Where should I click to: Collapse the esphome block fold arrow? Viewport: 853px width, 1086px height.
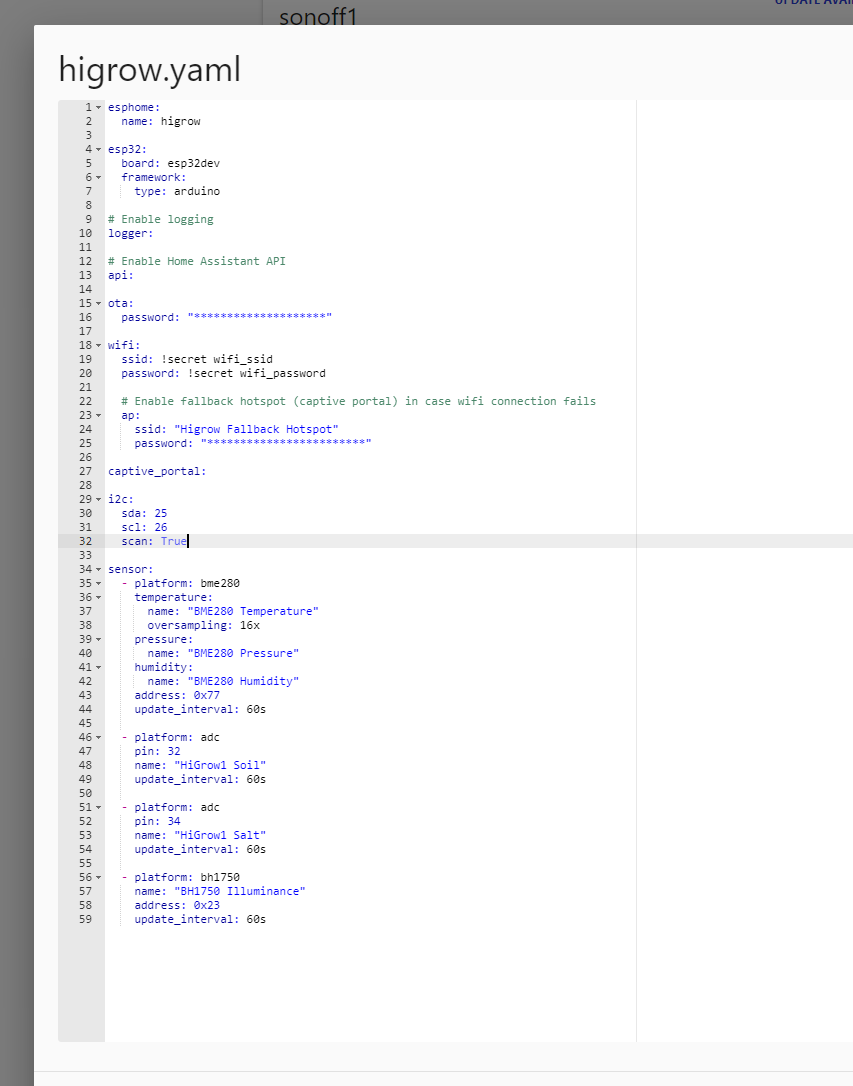tap(97, 107)
